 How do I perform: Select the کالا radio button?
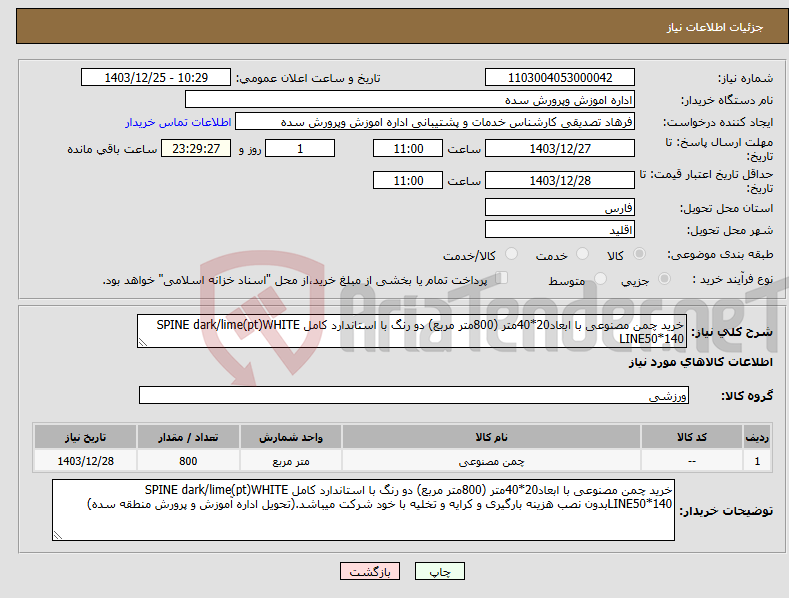pyautogui.click(x=640, y=254)
